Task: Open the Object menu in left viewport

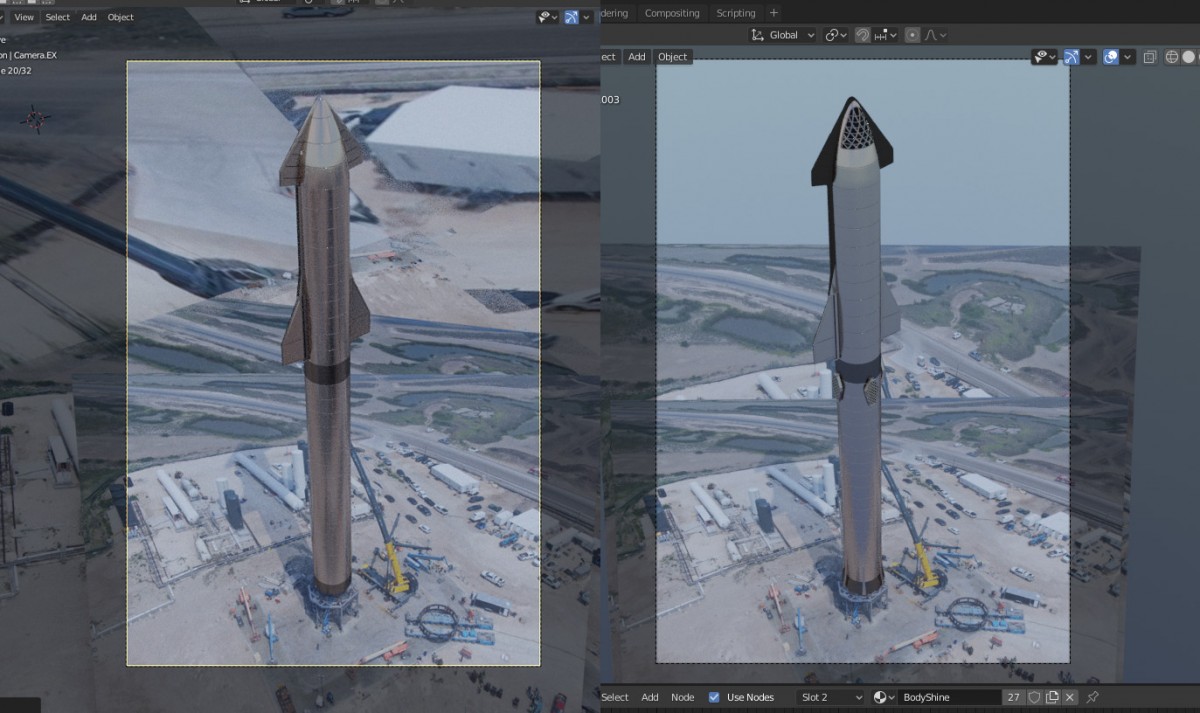Action: coord(120,17)
